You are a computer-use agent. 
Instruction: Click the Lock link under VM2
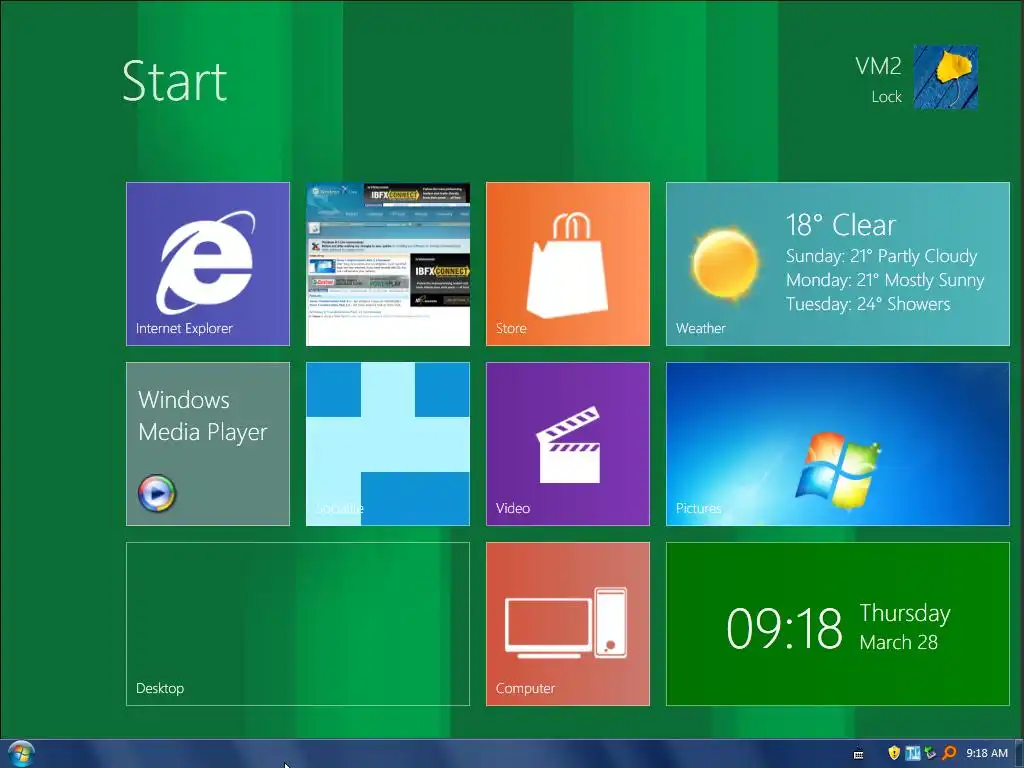886,97
